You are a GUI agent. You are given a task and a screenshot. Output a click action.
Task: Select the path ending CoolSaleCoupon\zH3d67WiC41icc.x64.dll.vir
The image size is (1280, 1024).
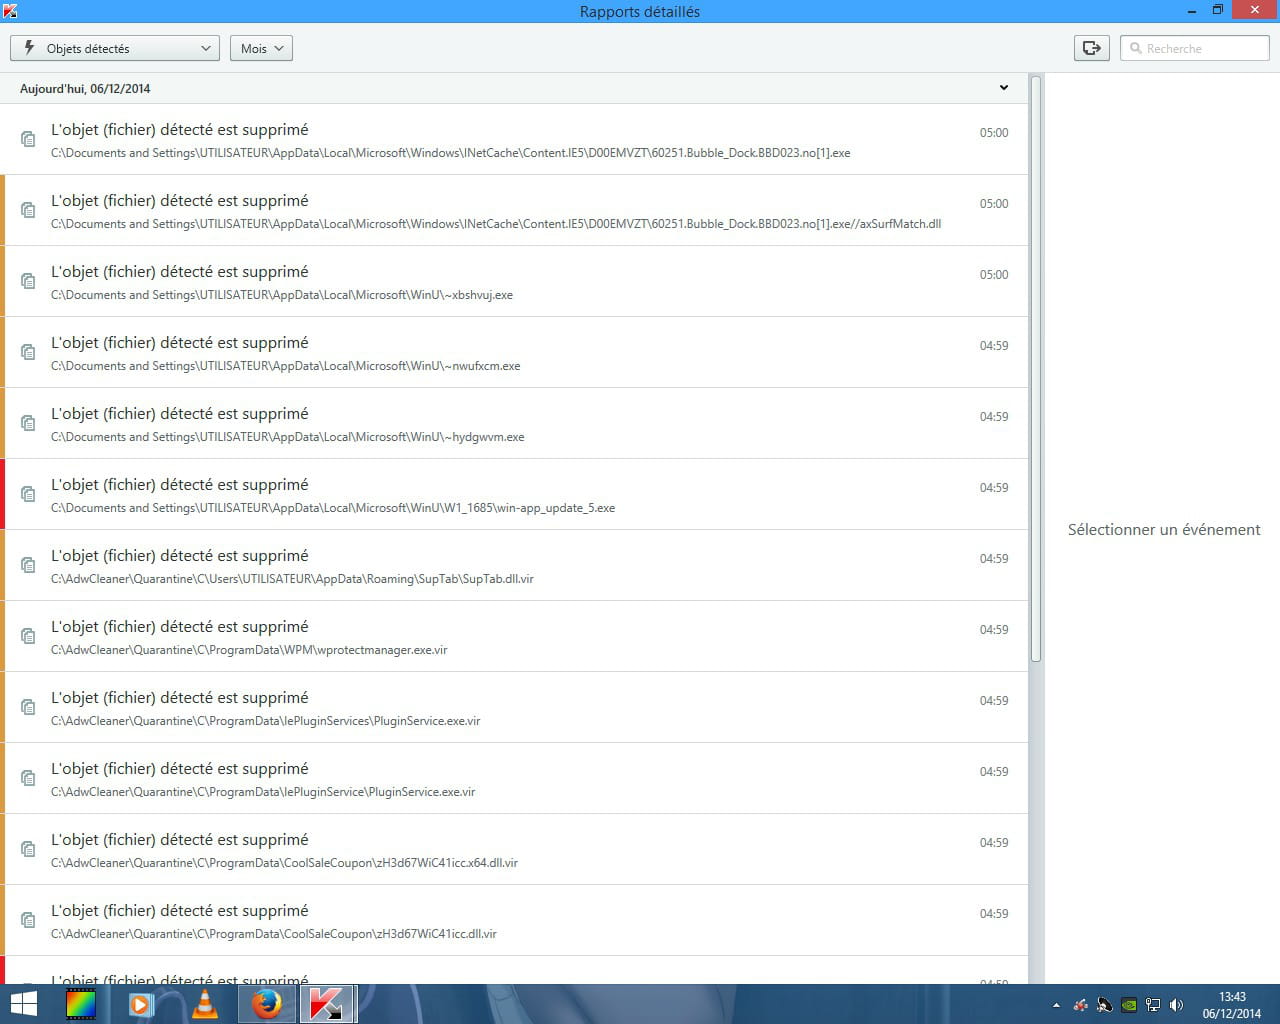[x=285, y=863]
